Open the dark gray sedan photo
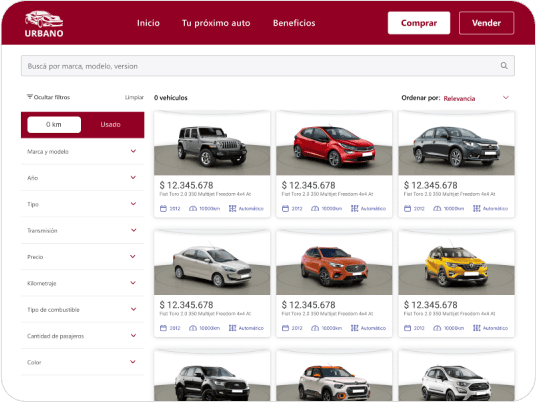The width and height of the screenshot is (536, 402). point(456,143)
